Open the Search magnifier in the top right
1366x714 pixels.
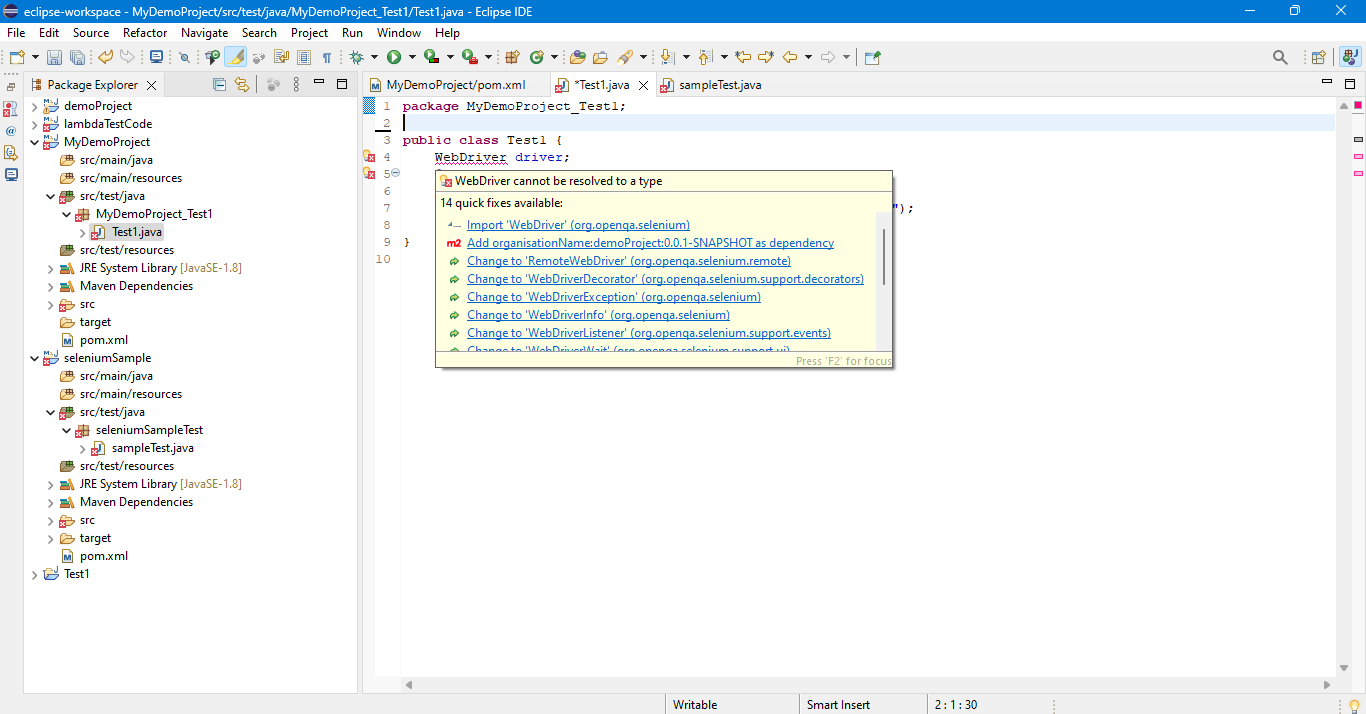pyautogui.click(x=1280, y=58)
